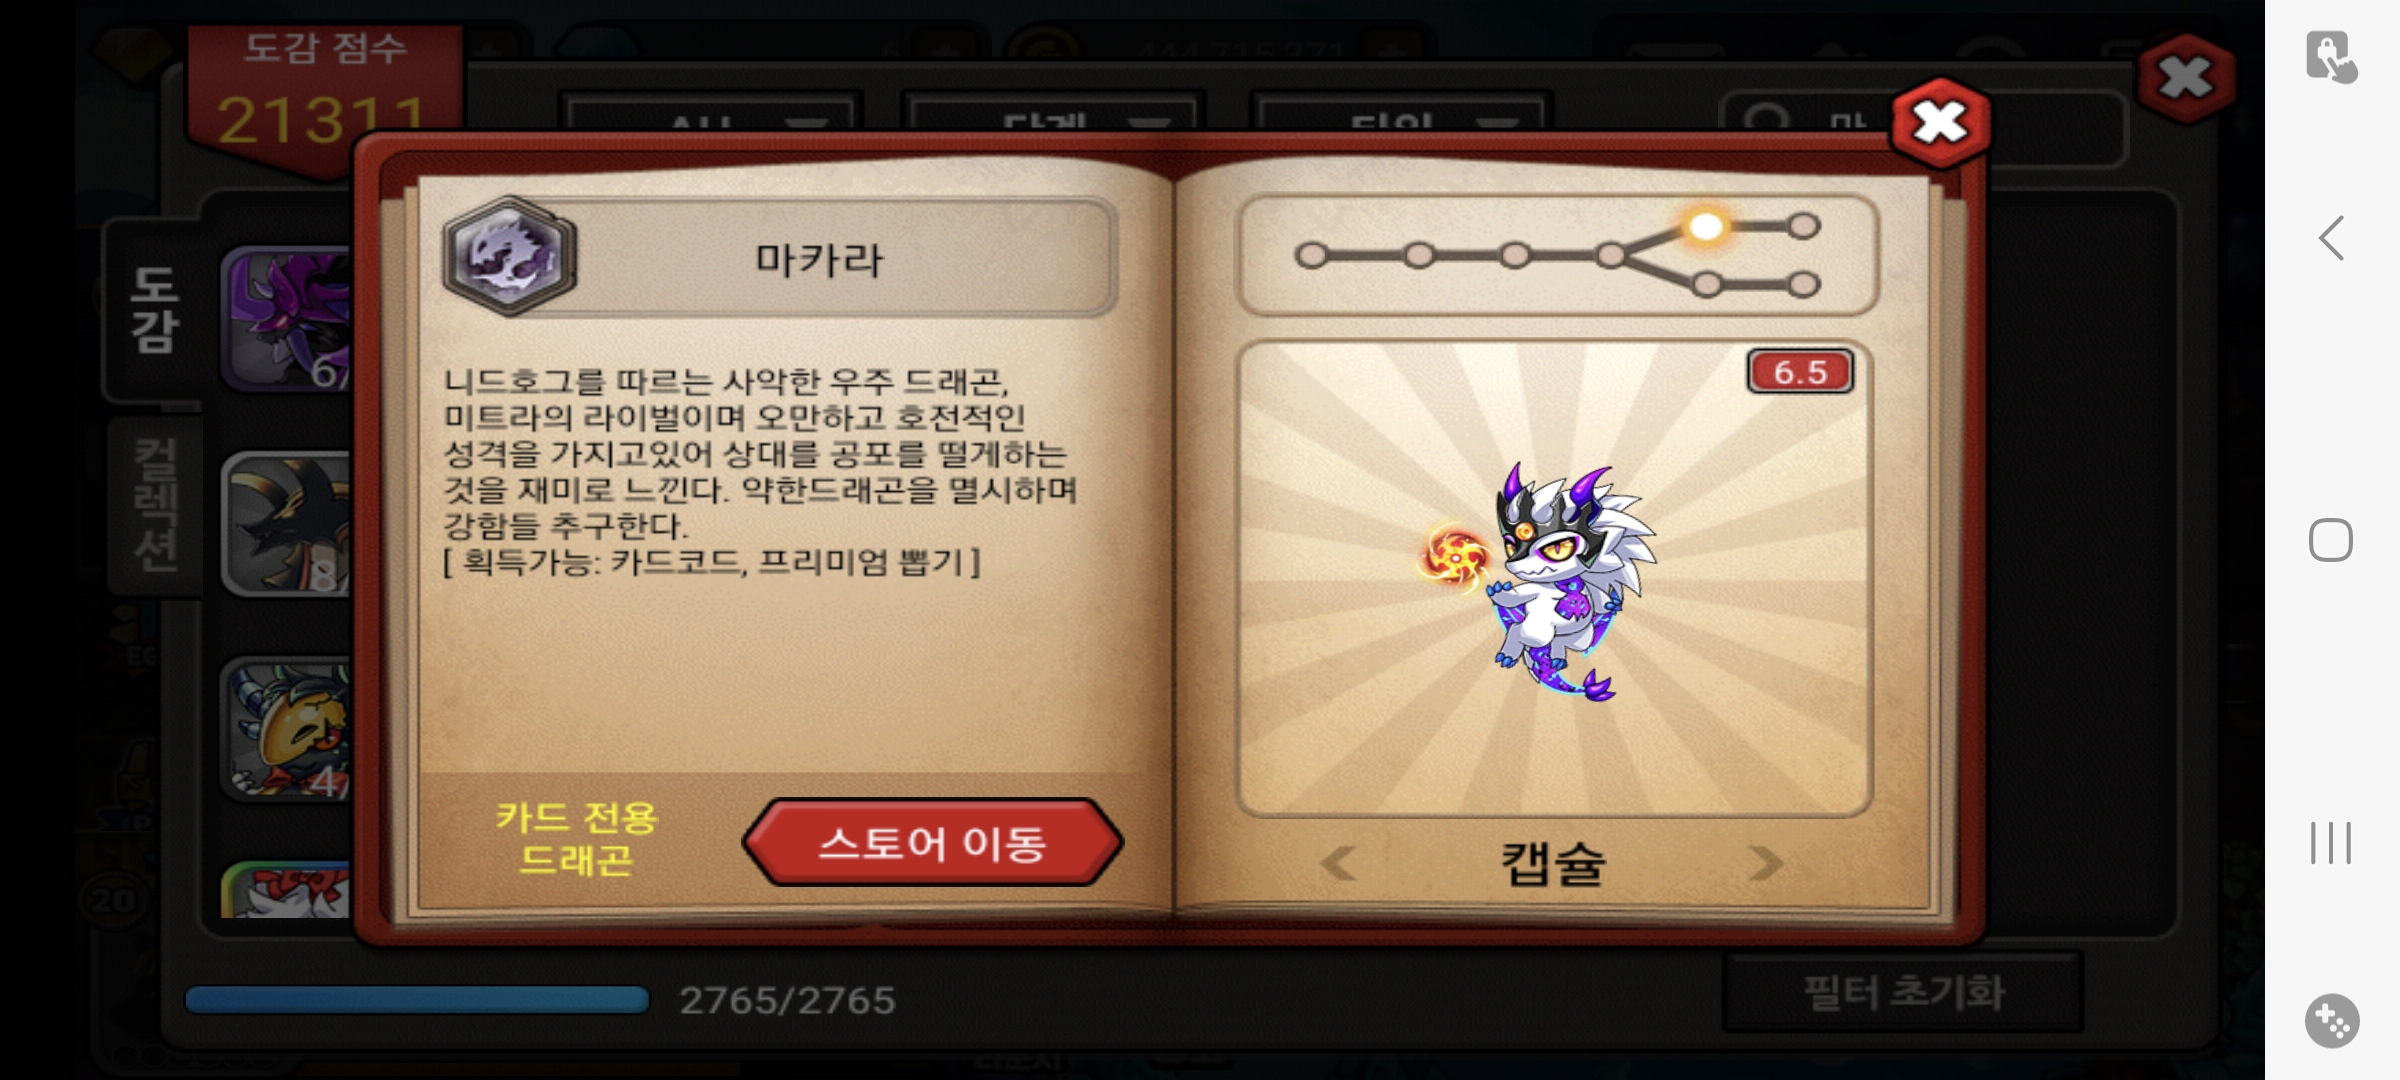Switch to the 컬렉션 side tab
The image size is (2400, 1080).
pos(155,505)
